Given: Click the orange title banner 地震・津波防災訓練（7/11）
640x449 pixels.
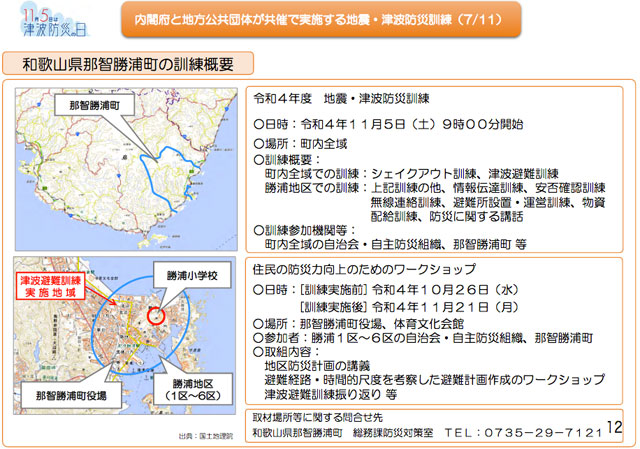Looking at the screenshot, I should pos(321,20).
